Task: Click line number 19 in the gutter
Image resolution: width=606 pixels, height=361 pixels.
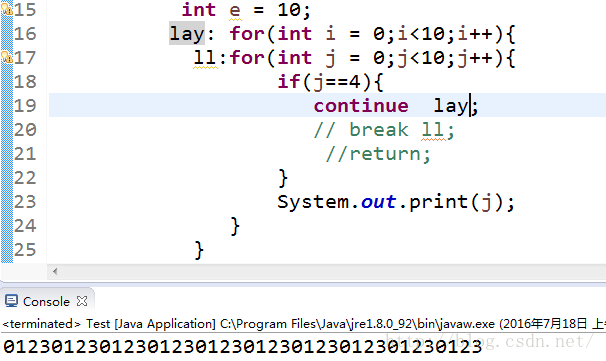Action: pos(25,106)
